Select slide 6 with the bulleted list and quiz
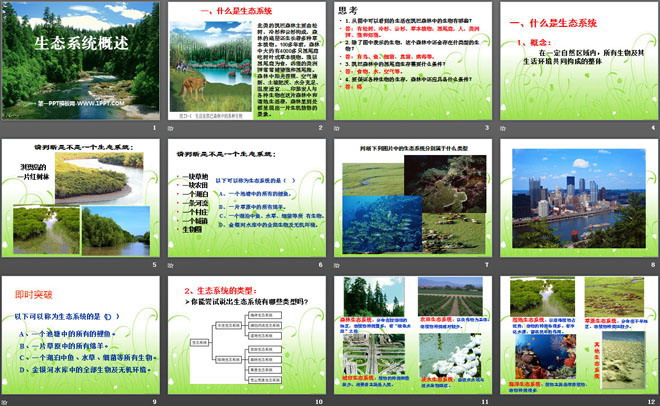 [x=247, y=198]
